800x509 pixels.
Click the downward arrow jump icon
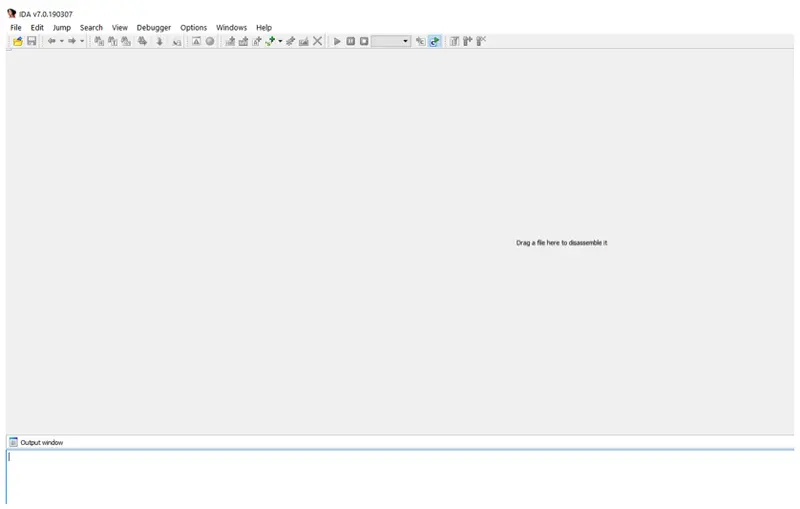click(160, 41)
